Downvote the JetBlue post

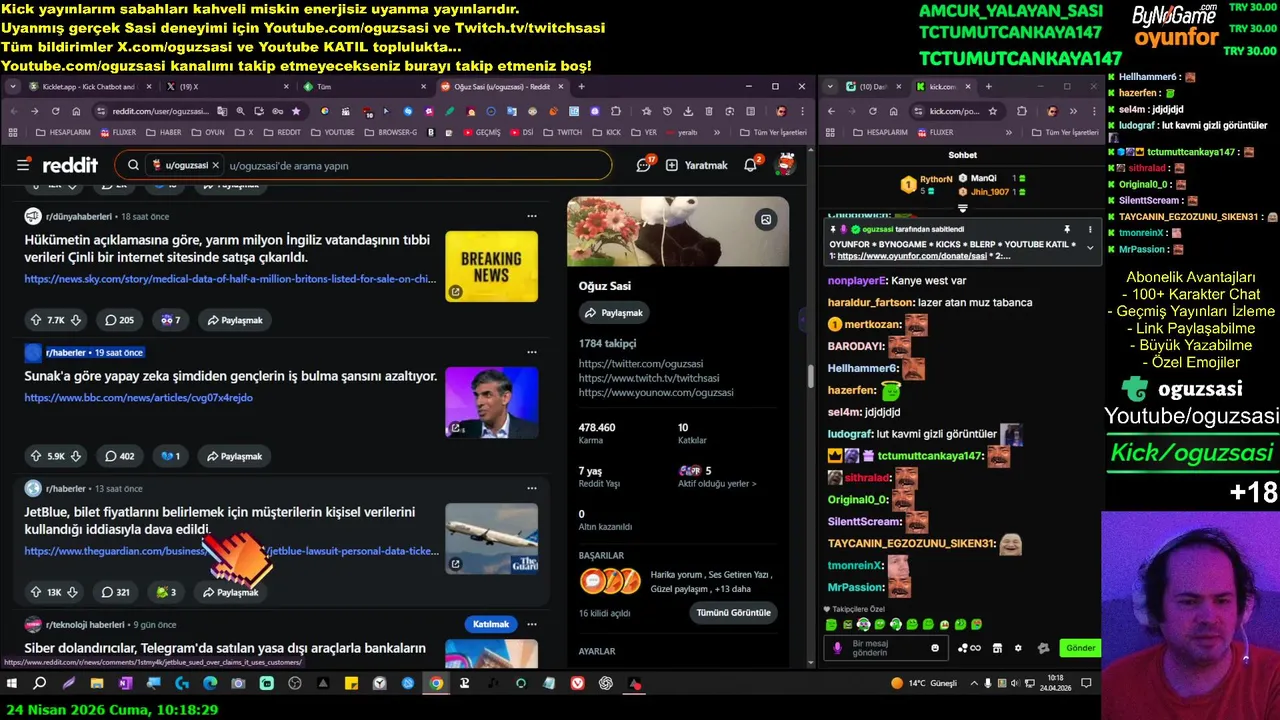click(x=72, y=592)
